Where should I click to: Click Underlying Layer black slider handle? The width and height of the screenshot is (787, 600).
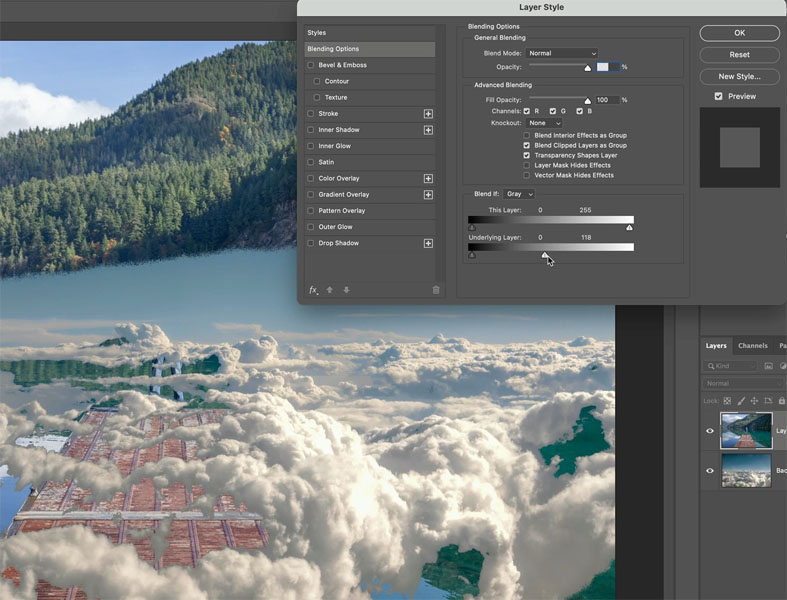pyautogui.click(x=472, y=256)
